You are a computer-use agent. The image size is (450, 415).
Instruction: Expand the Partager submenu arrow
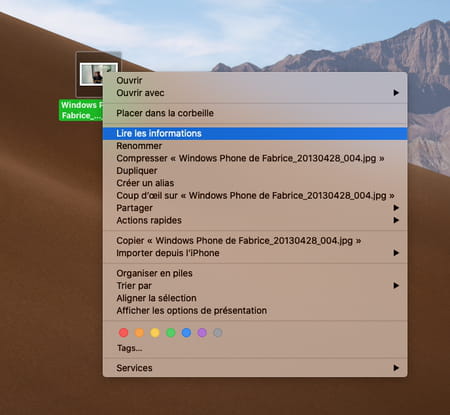[x=396, y=208]
